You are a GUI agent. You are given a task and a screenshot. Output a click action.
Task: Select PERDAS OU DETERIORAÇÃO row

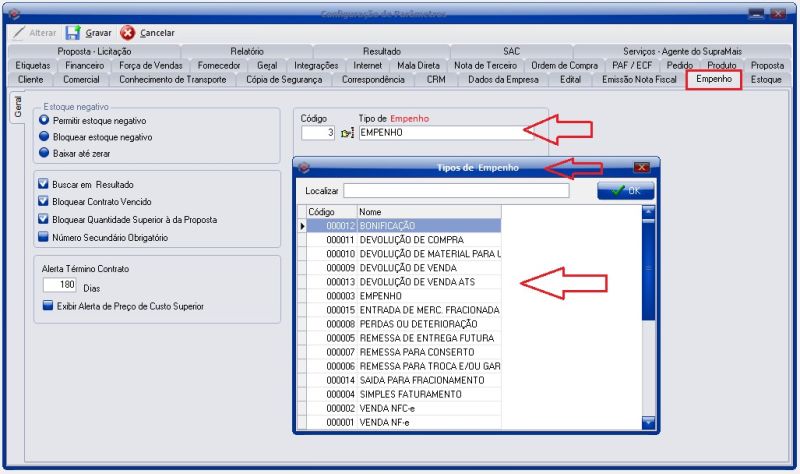404,324
